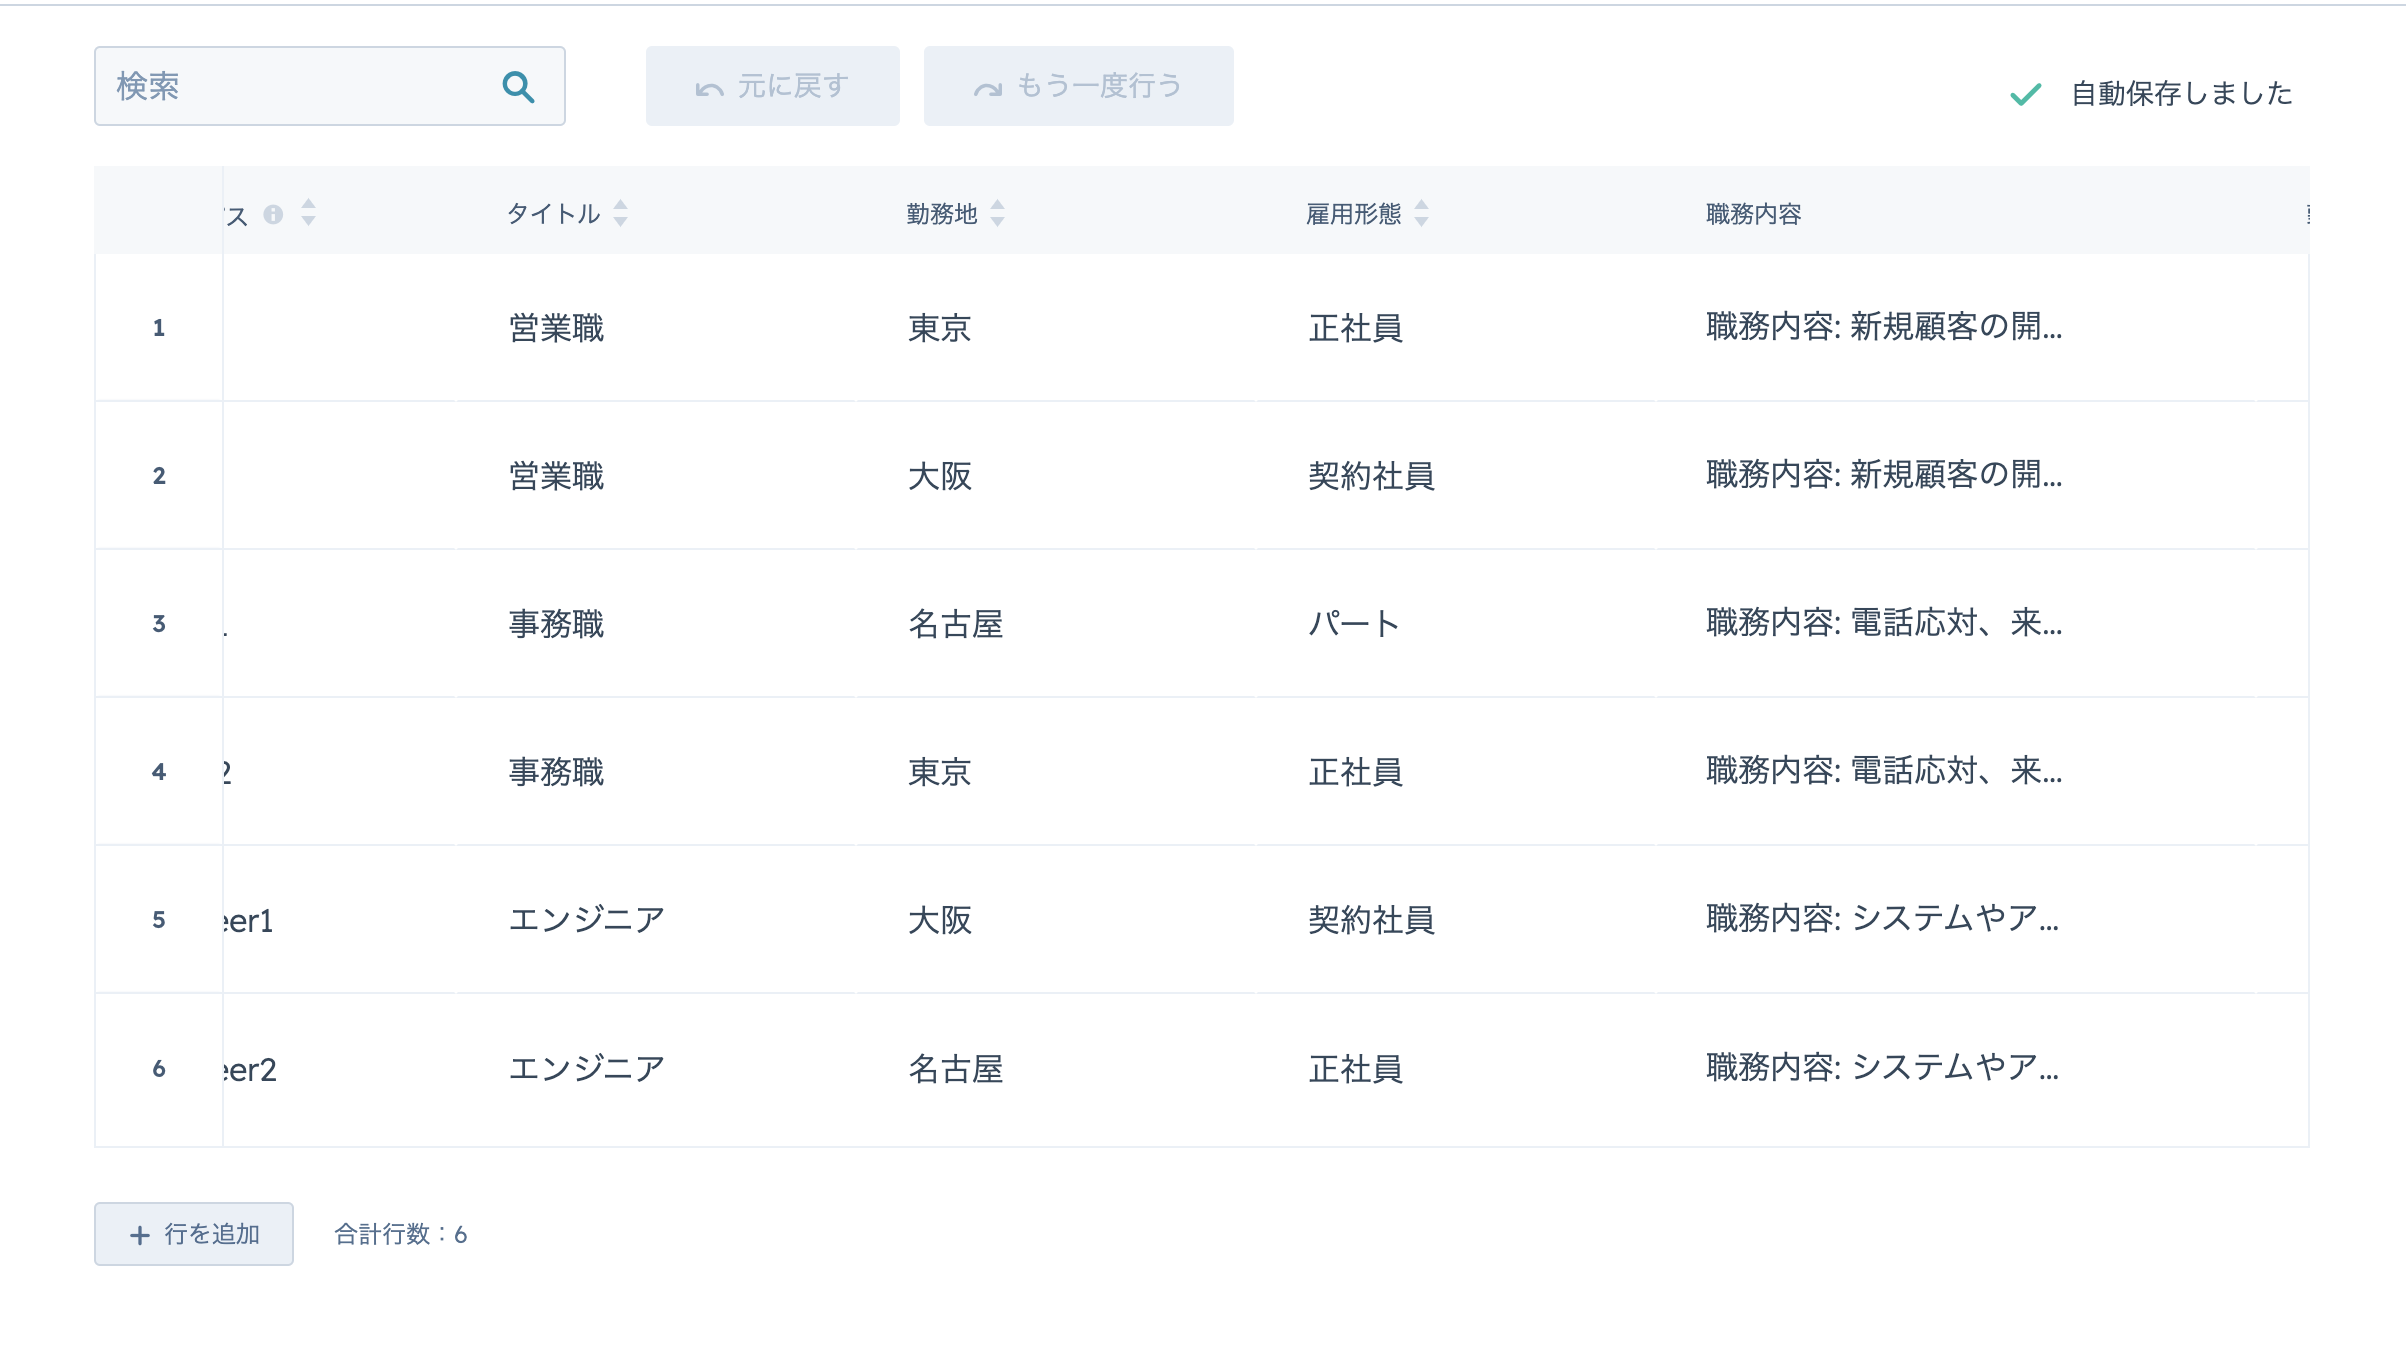2406x1352 pixels.
Task: Click the info icon in first column header
Action: (273, 214)
